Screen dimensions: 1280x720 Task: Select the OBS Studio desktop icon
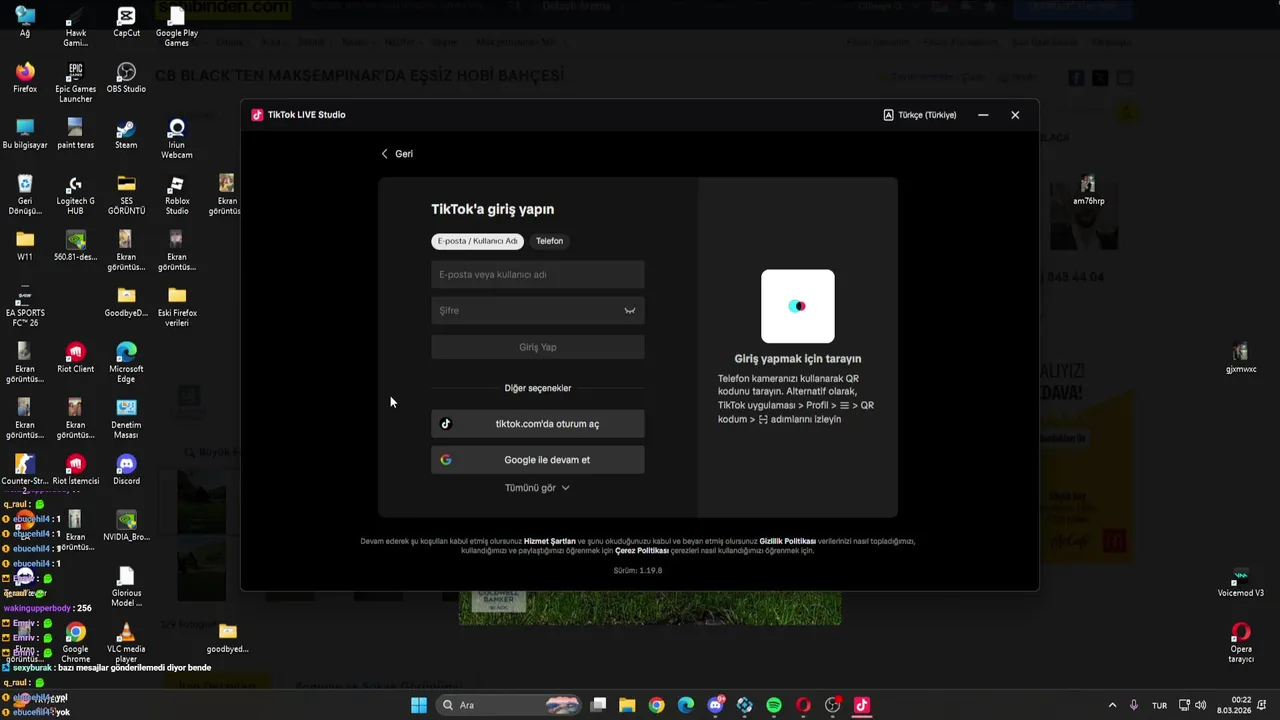coord(126,78)
